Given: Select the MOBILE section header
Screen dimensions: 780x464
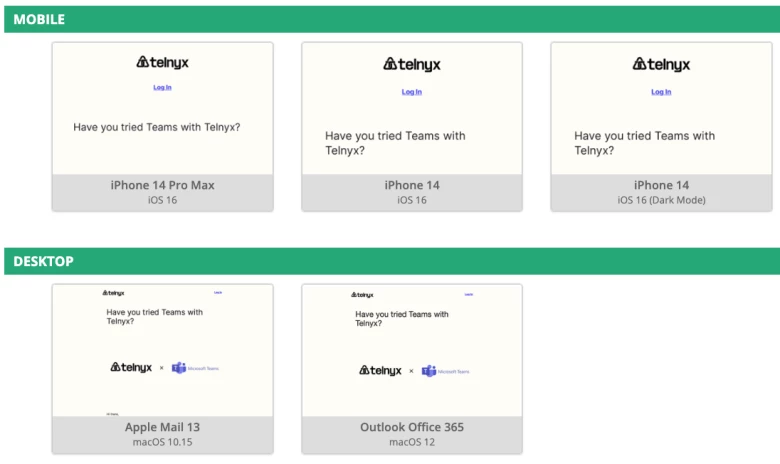Looking at the screenshot, I should pyautogui.click(x=392, y=19).
